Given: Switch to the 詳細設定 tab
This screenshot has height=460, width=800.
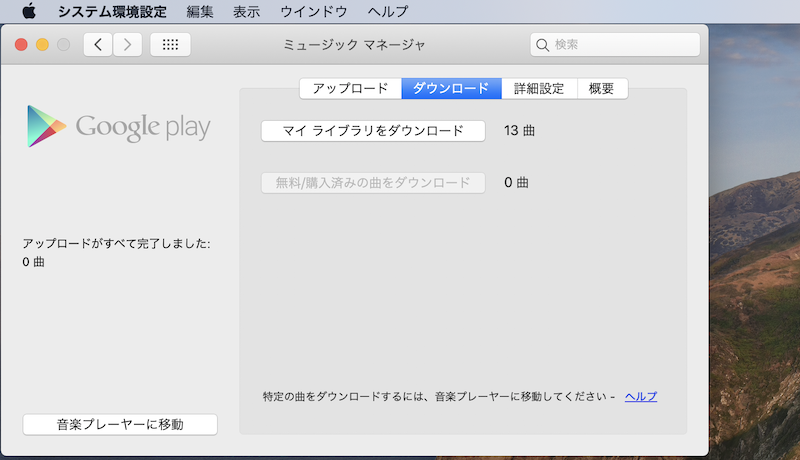Looking at the screenshot, I should click(539, 88).
